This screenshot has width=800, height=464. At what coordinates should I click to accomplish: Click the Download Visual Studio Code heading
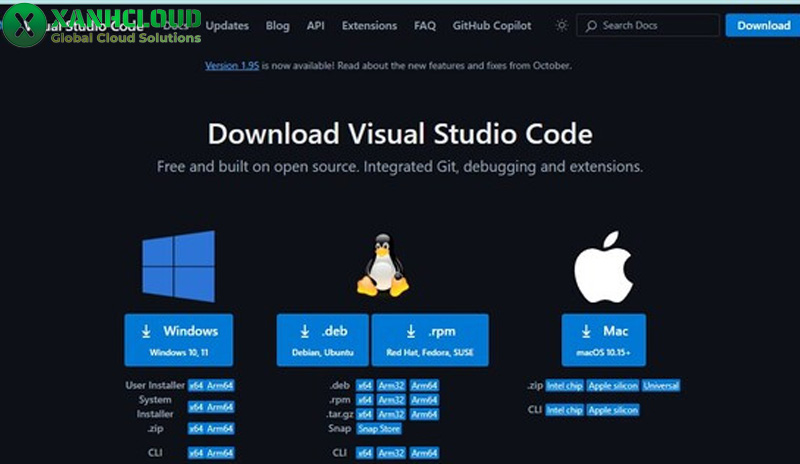pyautogui.click(x=400, y=134)
